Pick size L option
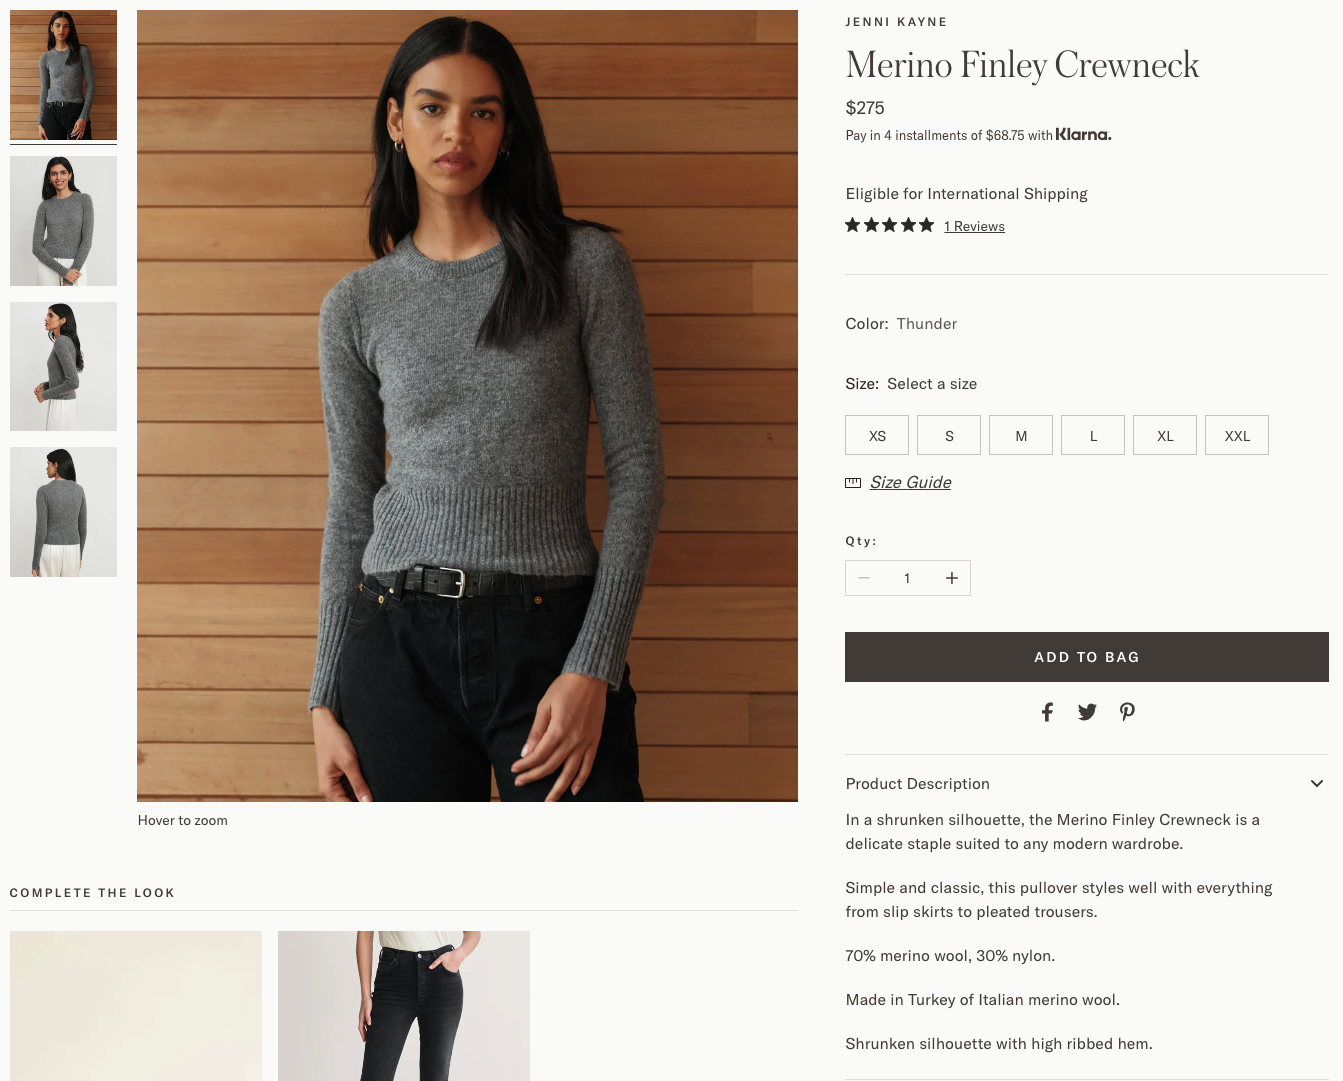Viewport: 1343px width, 1081px height. [1093, 435]
